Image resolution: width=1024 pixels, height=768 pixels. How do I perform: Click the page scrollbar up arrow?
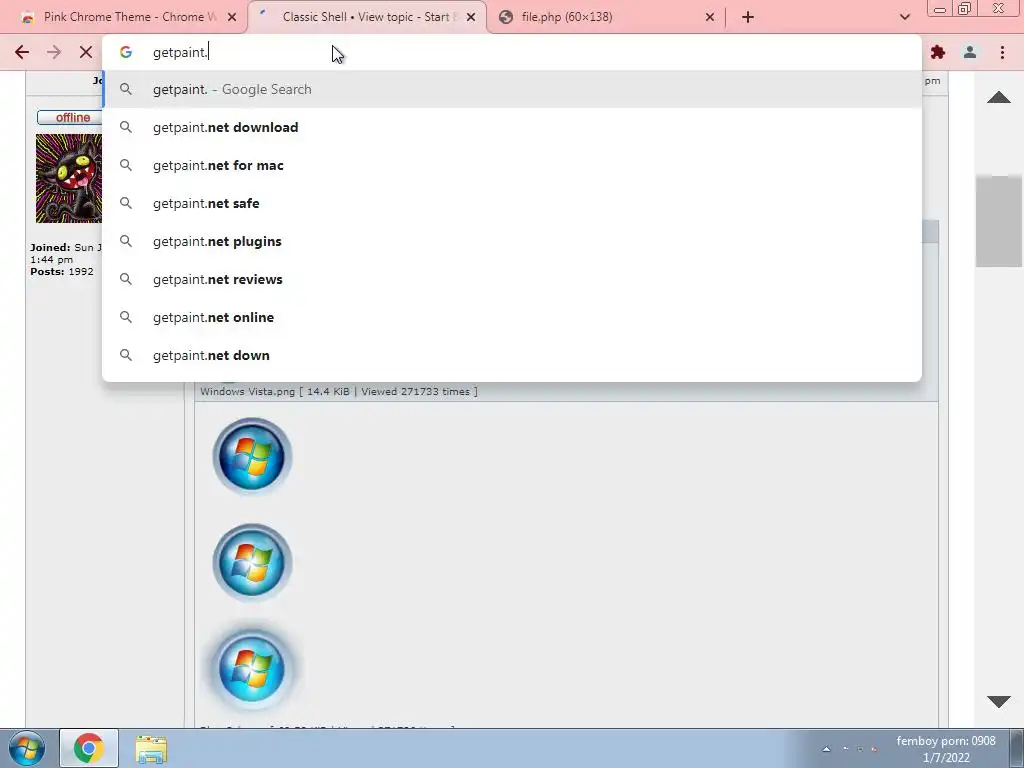tap(999, 97)
